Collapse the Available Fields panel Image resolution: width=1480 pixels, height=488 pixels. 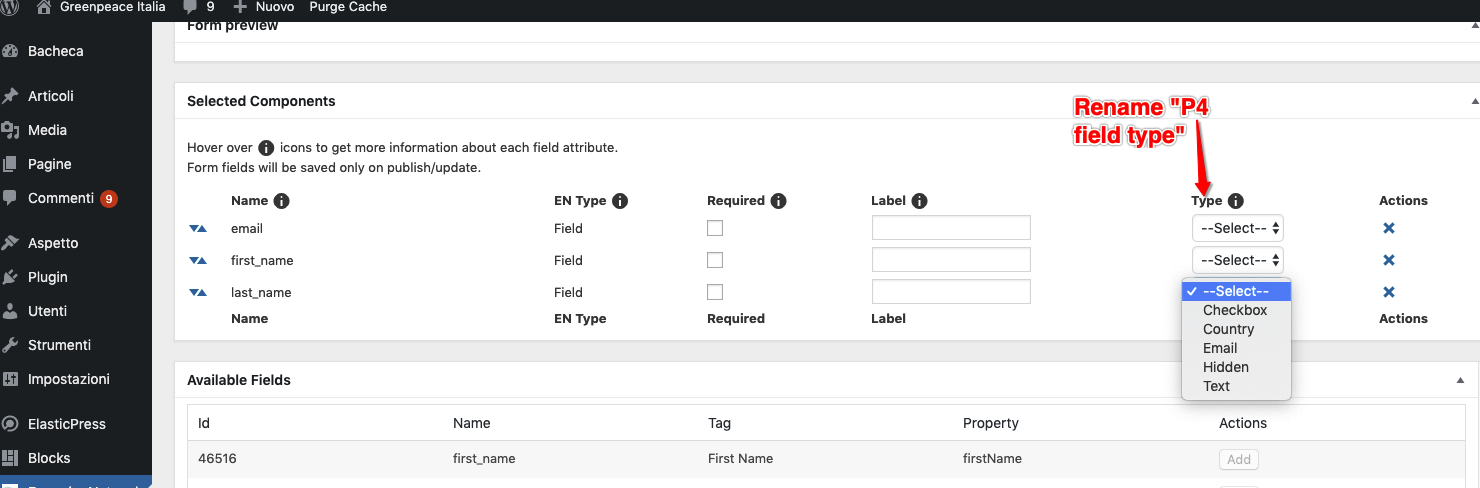coord(1460,380)
